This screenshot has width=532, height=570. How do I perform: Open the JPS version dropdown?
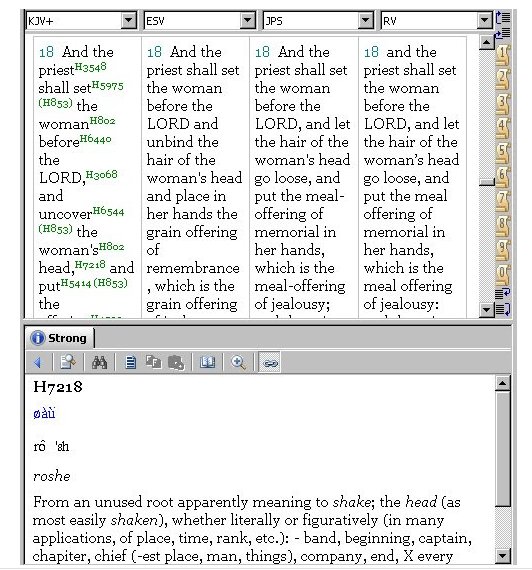[366, 21]
